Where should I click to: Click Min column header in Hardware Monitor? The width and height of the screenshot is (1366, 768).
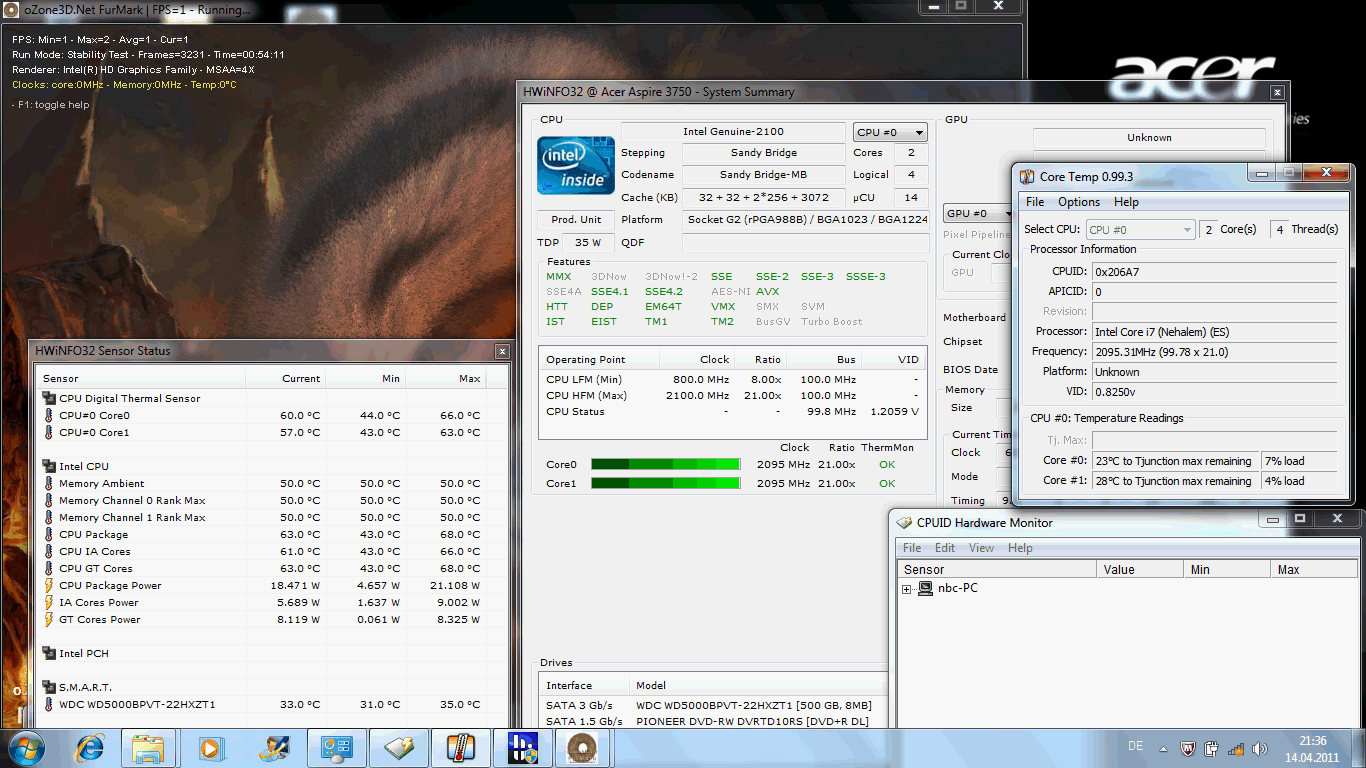(x=1226, y=569)
